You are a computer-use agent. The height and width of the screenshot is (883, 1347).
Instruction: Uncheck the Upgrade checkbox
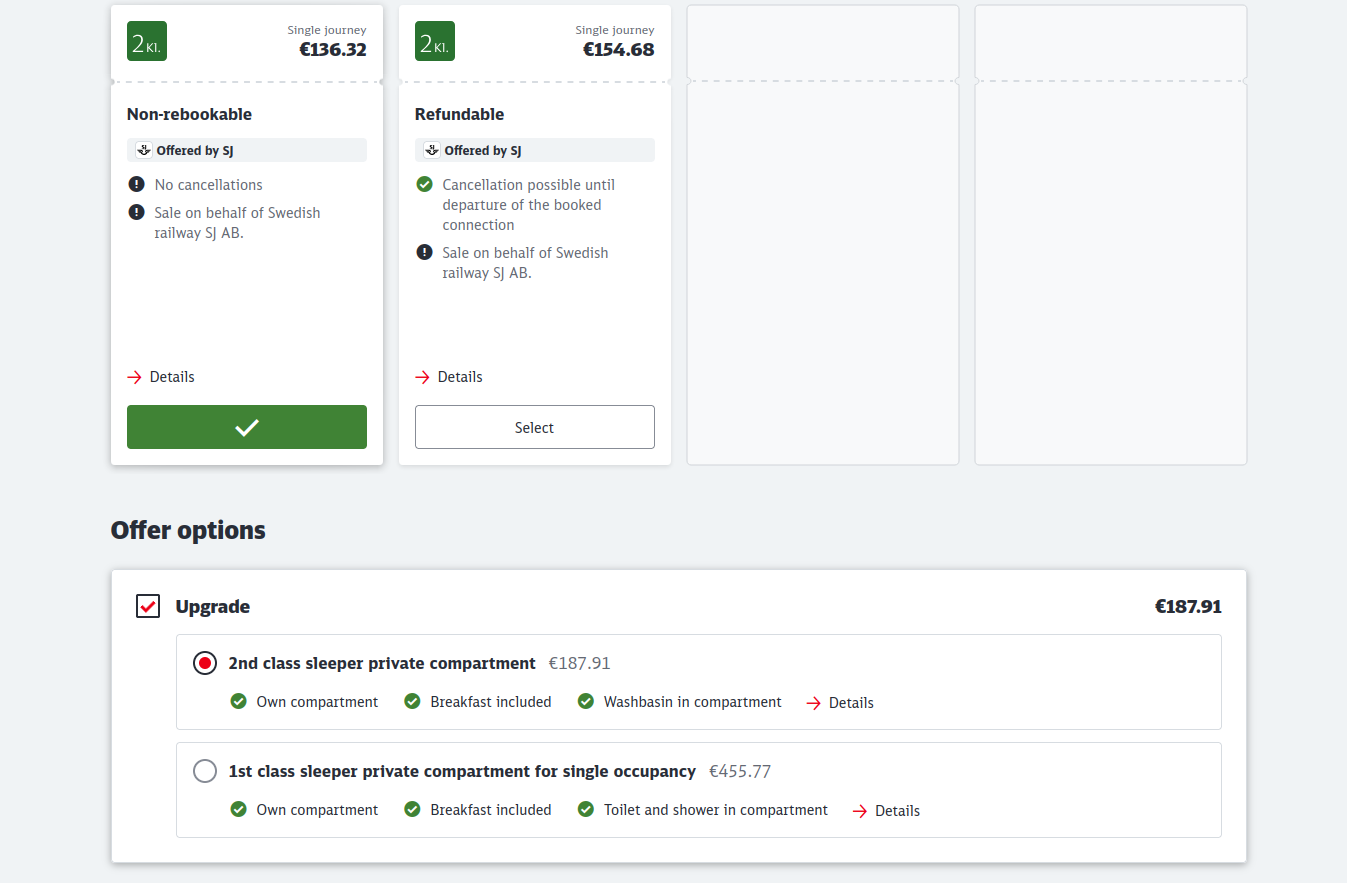[x=148, y=606]
